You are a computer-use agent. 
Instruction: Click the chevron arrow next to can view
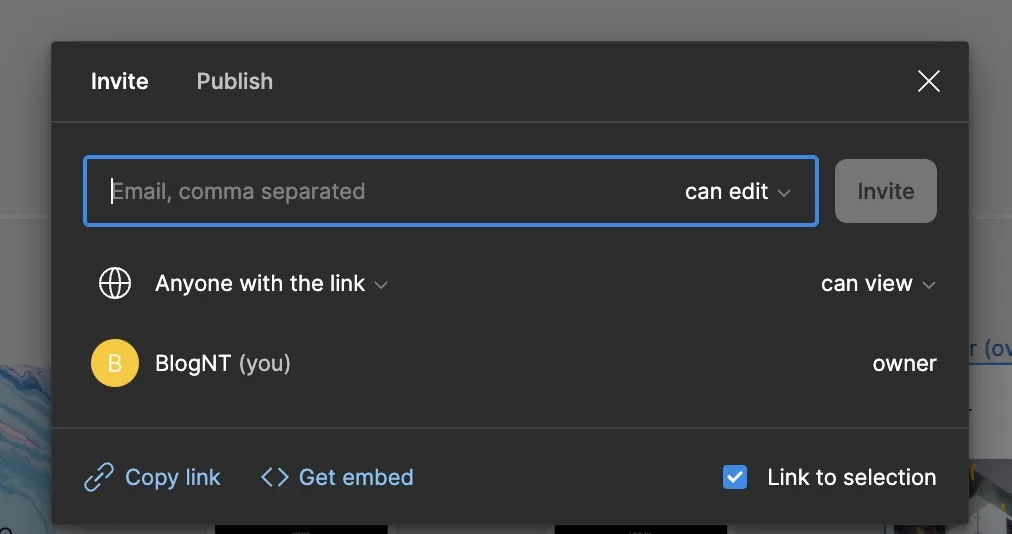click(x=929, y=285)
